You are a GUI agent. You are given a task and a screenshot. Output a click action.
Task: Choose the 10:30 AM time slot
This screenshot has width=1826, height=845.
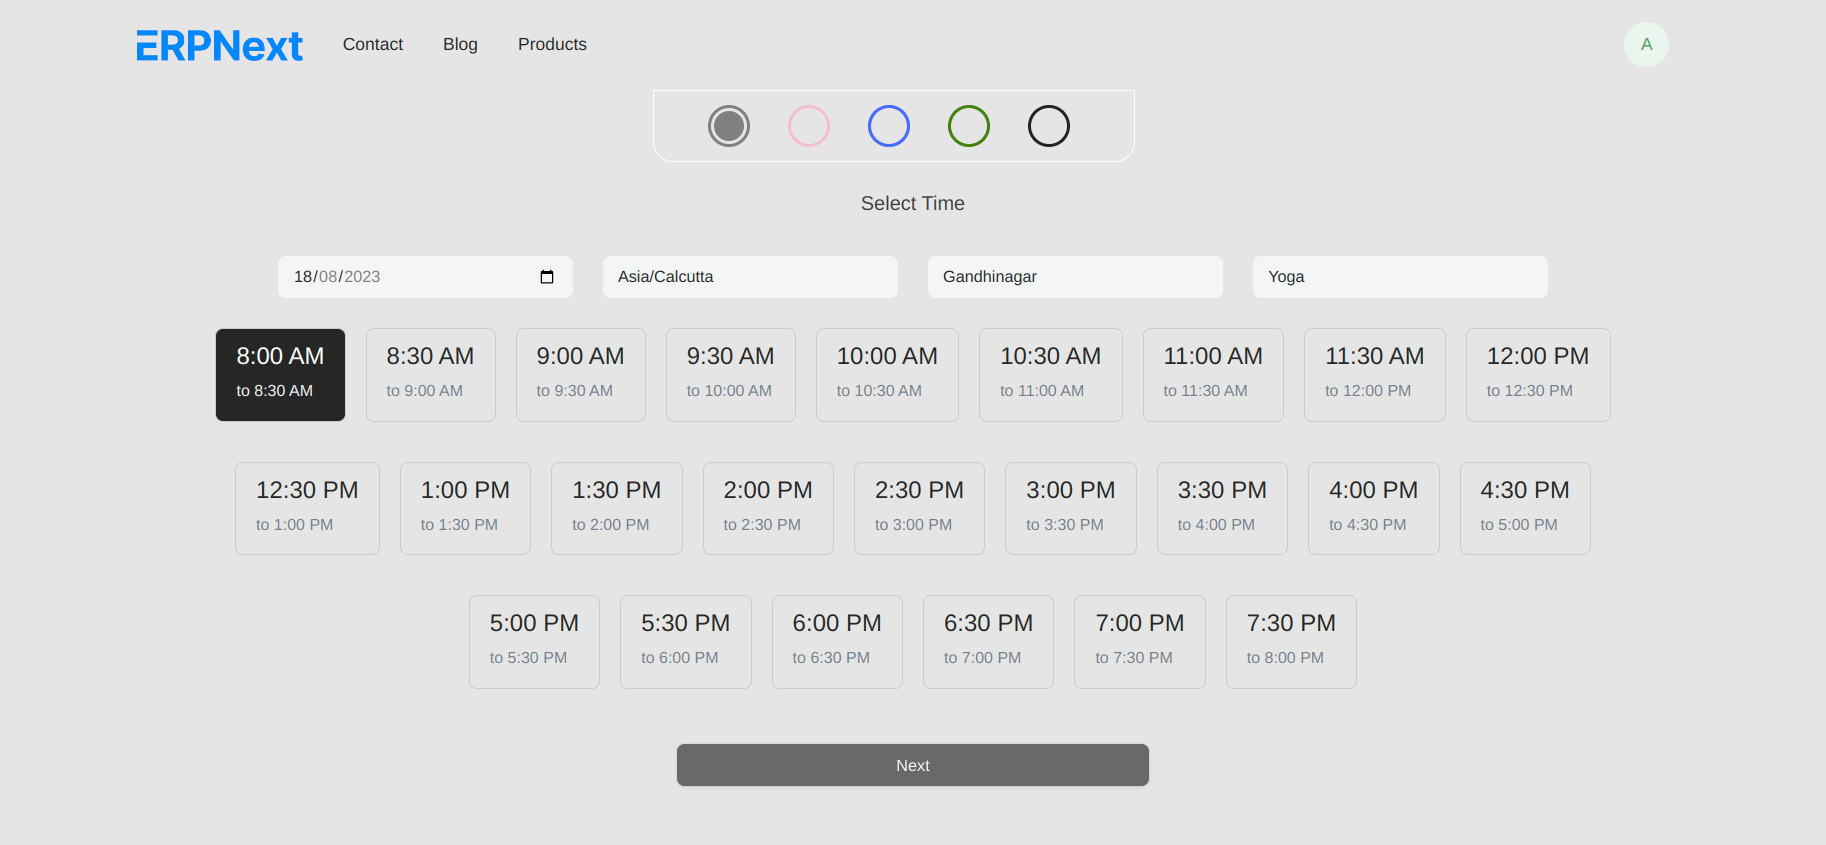point(1051,375)
